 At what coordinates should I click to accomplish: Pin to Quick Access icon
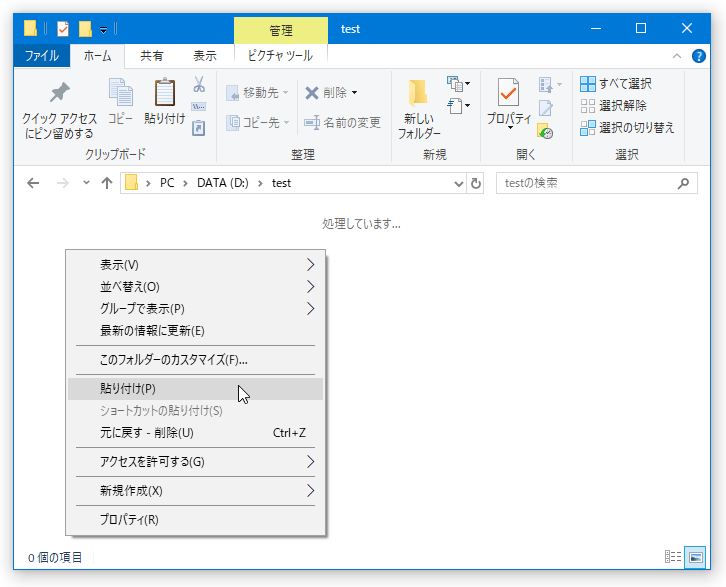tap(59, 92)
